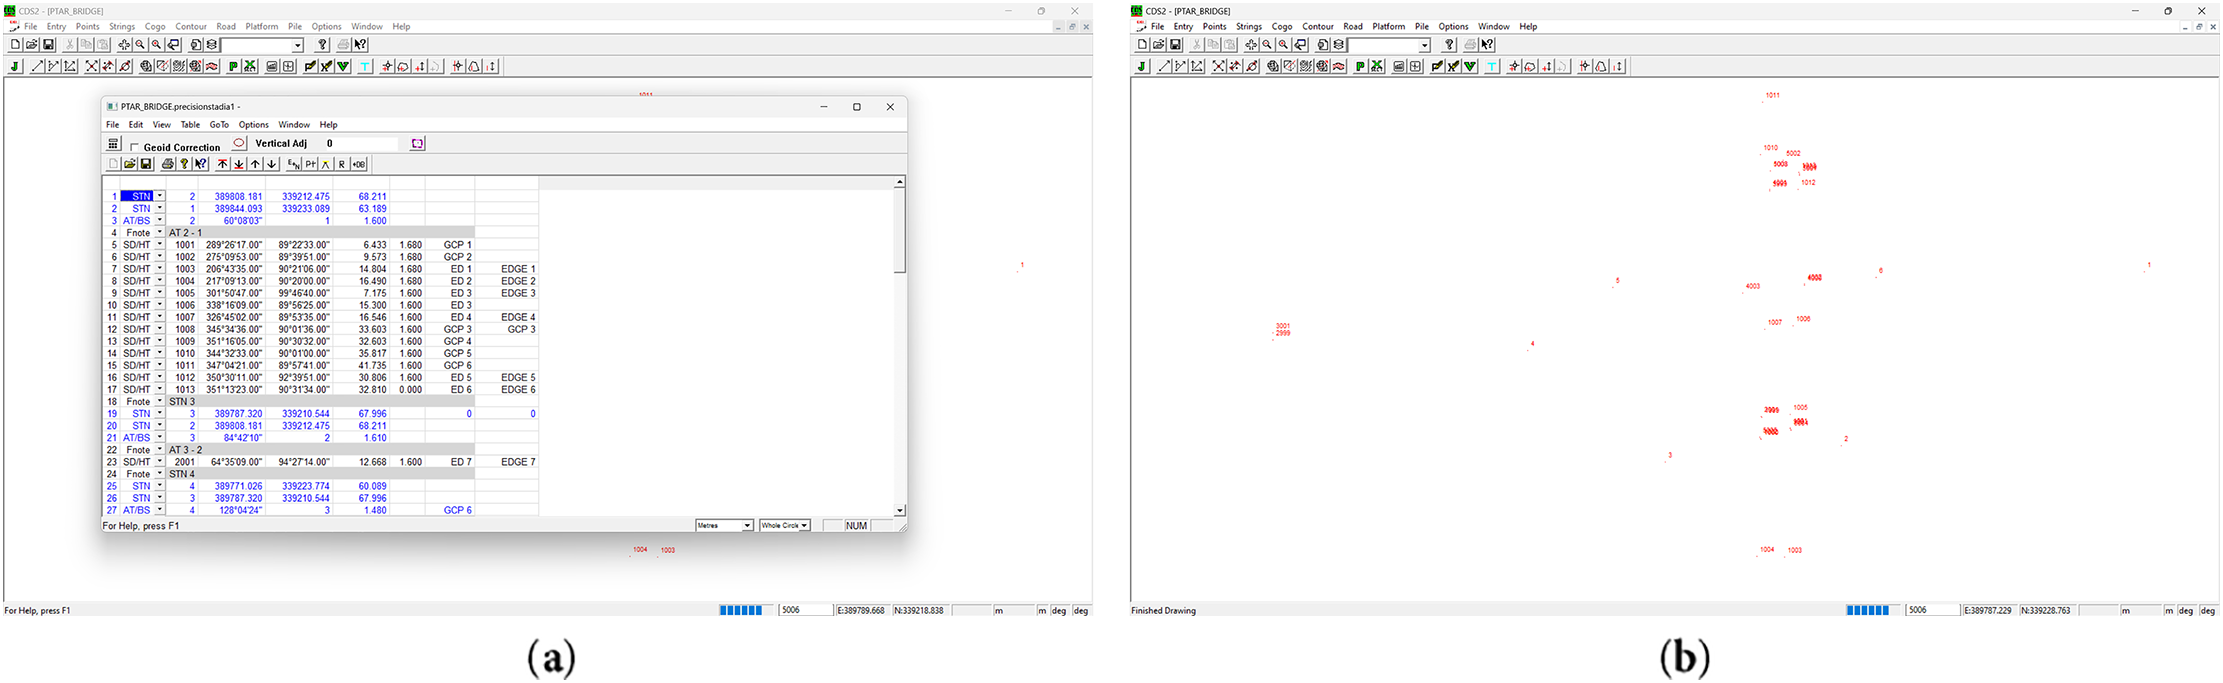
Task: Jump to last row using red-barred down arrow
Action: 239,164
